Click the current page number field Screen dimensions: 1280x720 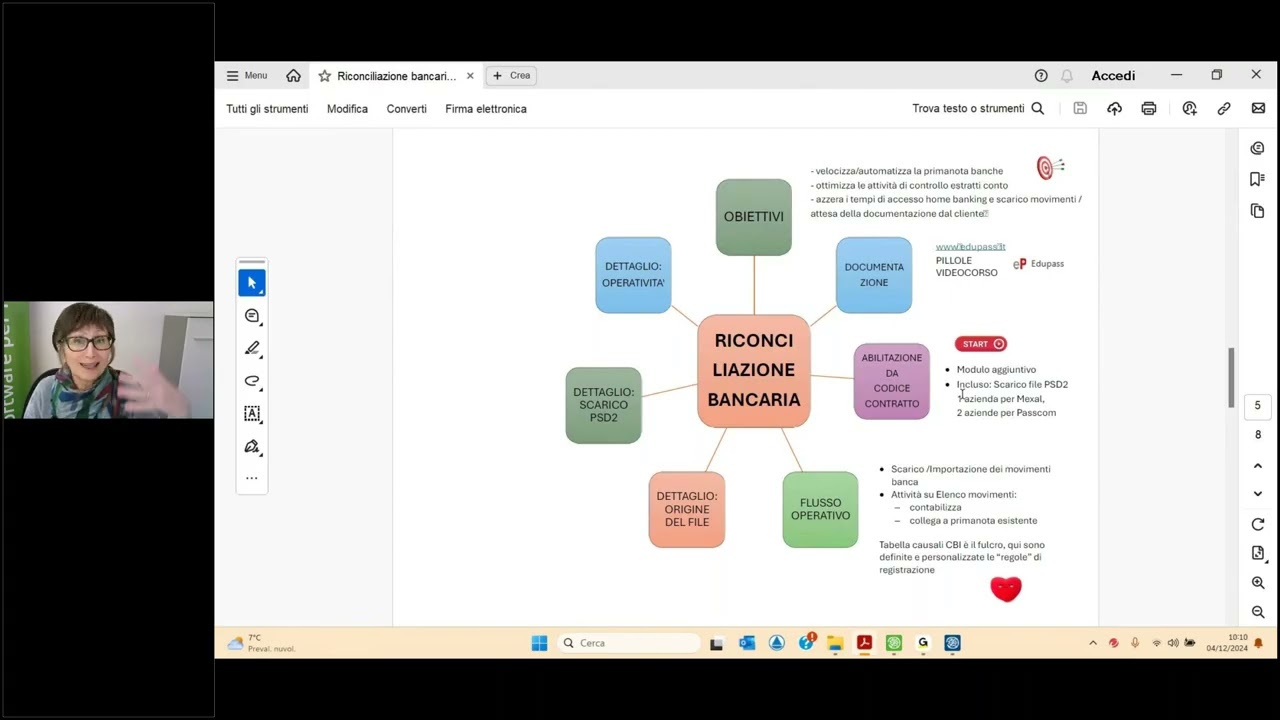click(1258, 405)
